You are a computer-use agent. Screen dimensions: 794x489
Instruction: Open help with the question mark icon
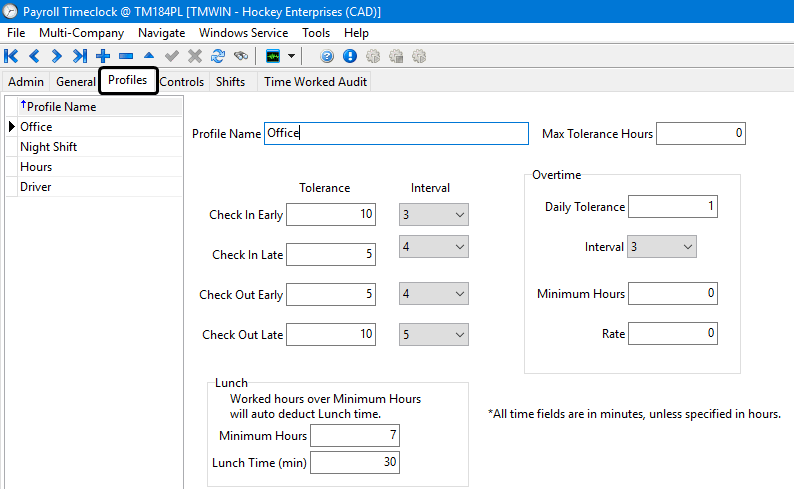click(327, 56)
